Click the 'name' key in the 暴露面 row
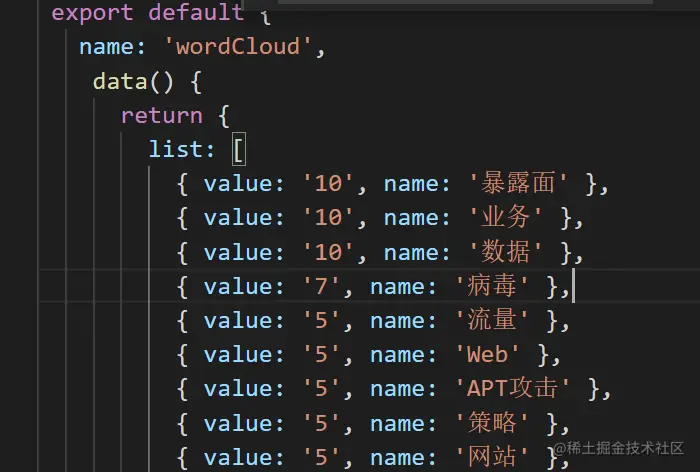 pos(412,184)
